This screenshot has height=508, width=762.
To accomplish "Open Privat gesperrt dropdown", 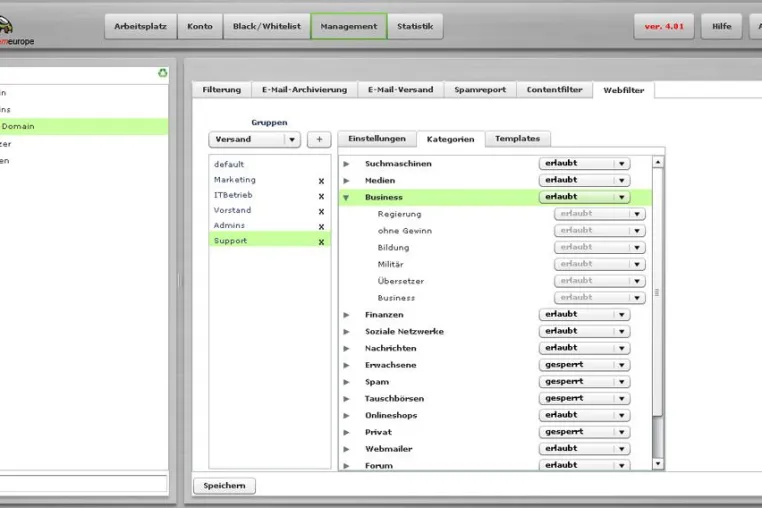I will [585, 432].
